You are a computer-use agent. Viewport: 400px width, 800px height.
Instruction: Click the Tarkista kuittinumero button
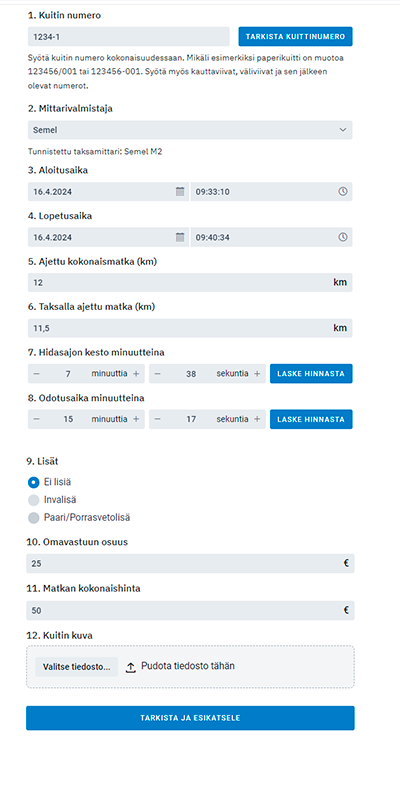pyautogui.click(x=295, y=37)
